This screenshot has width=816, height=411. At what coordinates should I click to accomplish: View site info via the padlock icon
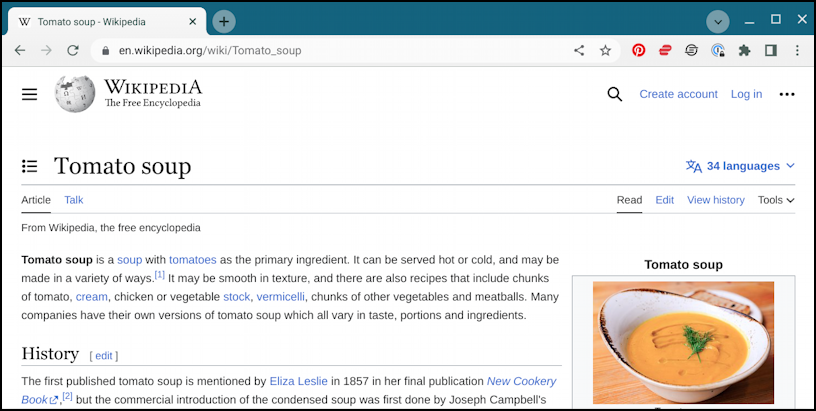click(x=106, y=50)
